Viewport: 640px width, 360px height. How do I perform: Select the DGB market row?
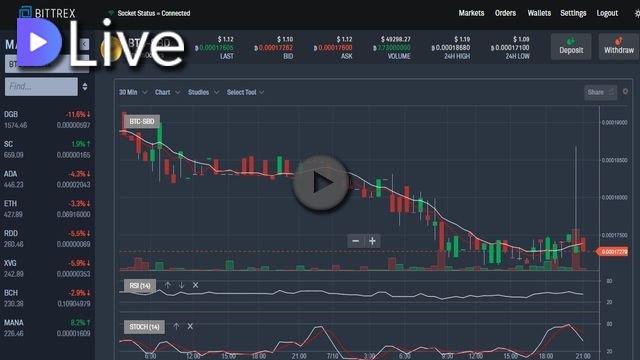pos(47,120)
